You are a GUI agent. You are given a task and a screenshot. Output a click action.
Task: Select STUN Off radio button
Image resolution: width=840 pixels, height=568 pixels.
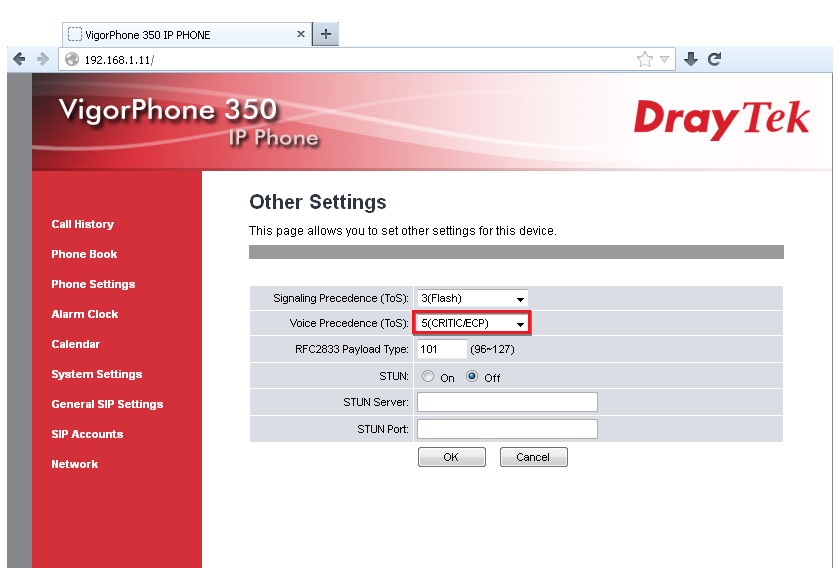471,377
